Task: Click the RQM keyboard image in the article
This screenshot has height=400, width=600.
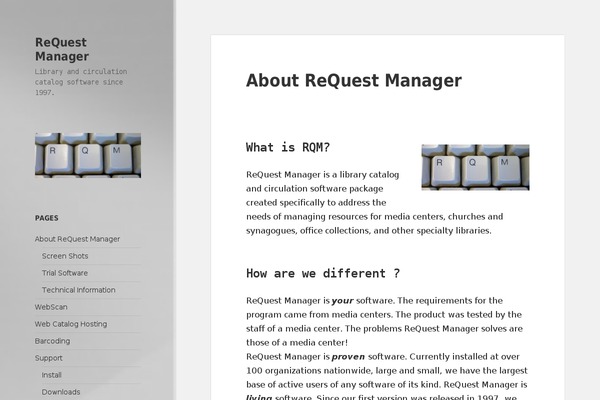Action: (475, 167)
